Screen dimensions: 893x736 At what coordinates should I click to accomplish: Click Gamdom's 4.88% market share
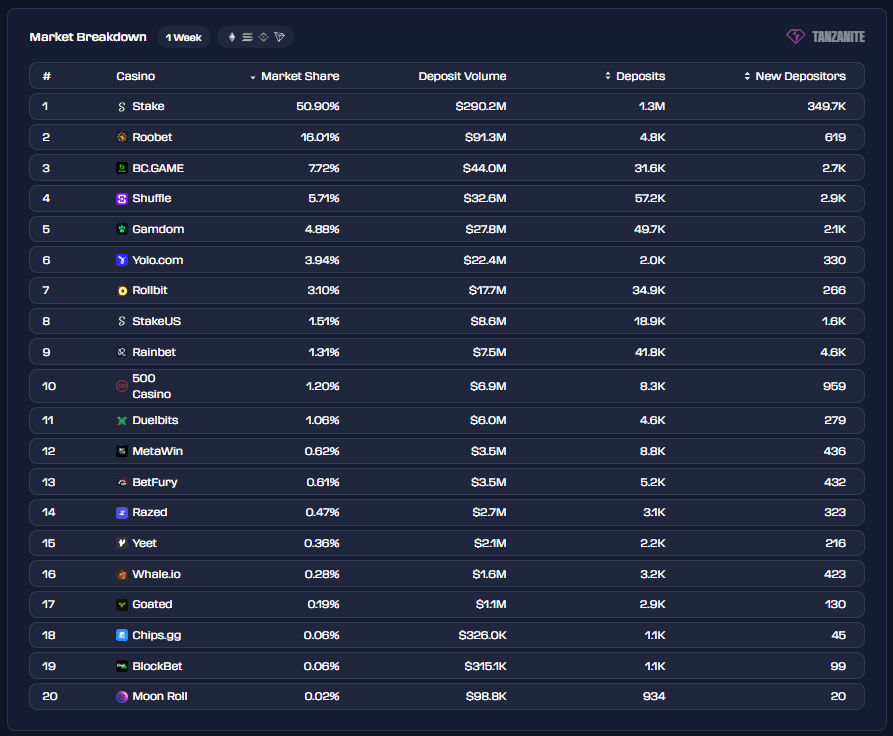tap(322, 229)
